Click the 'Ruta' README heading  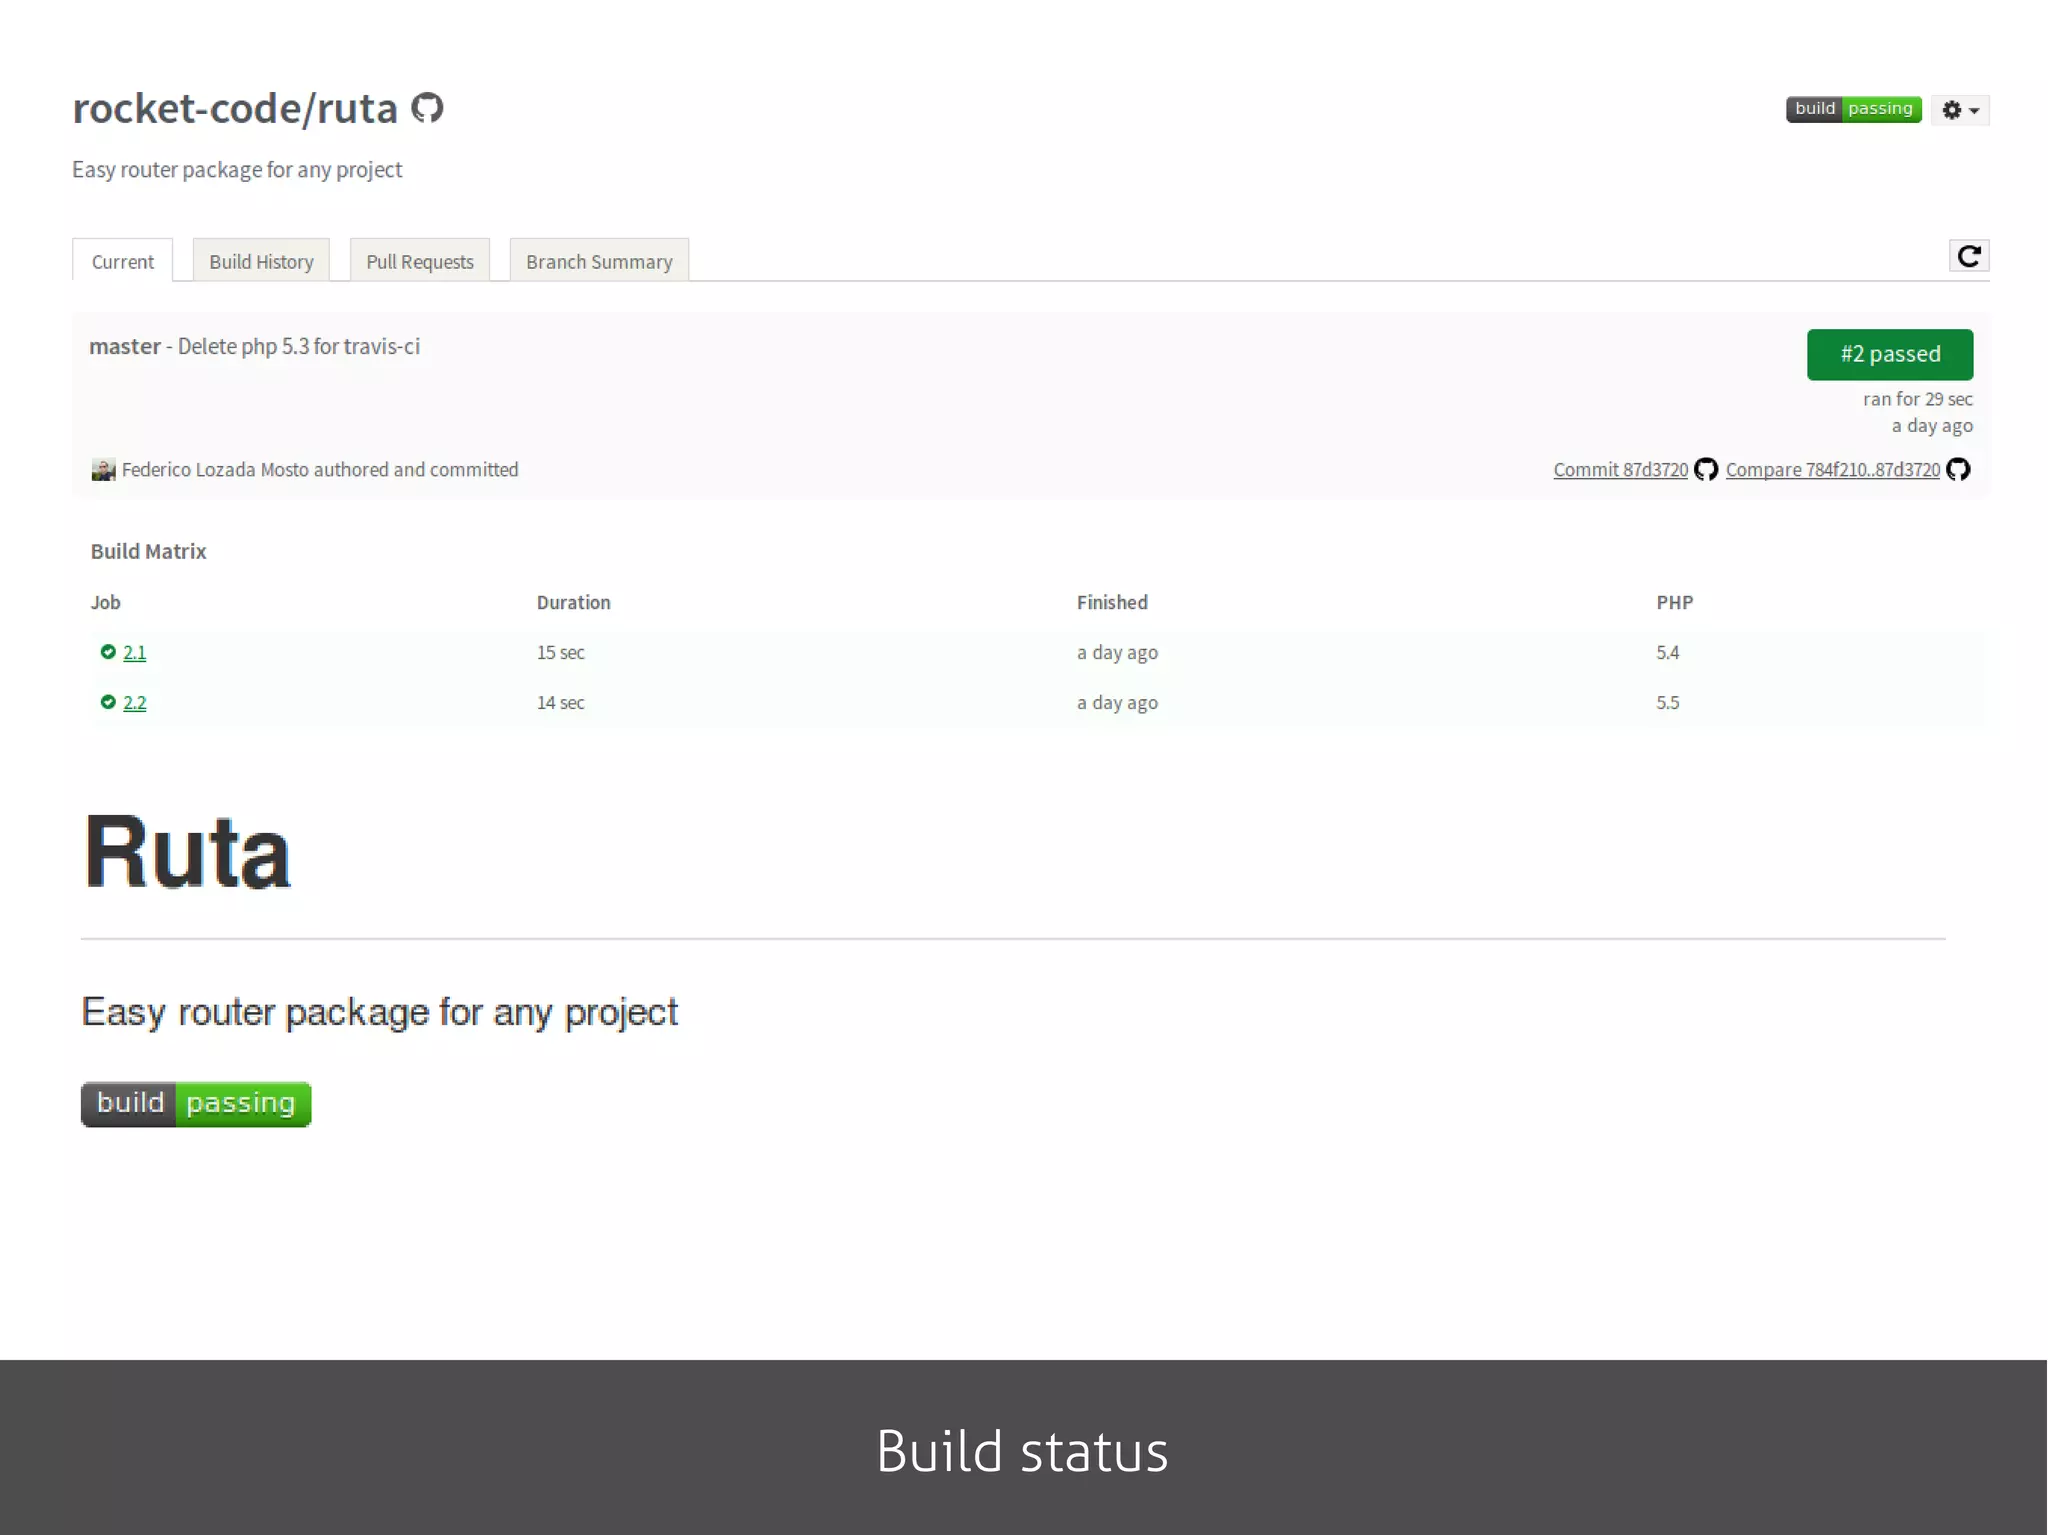187,852
